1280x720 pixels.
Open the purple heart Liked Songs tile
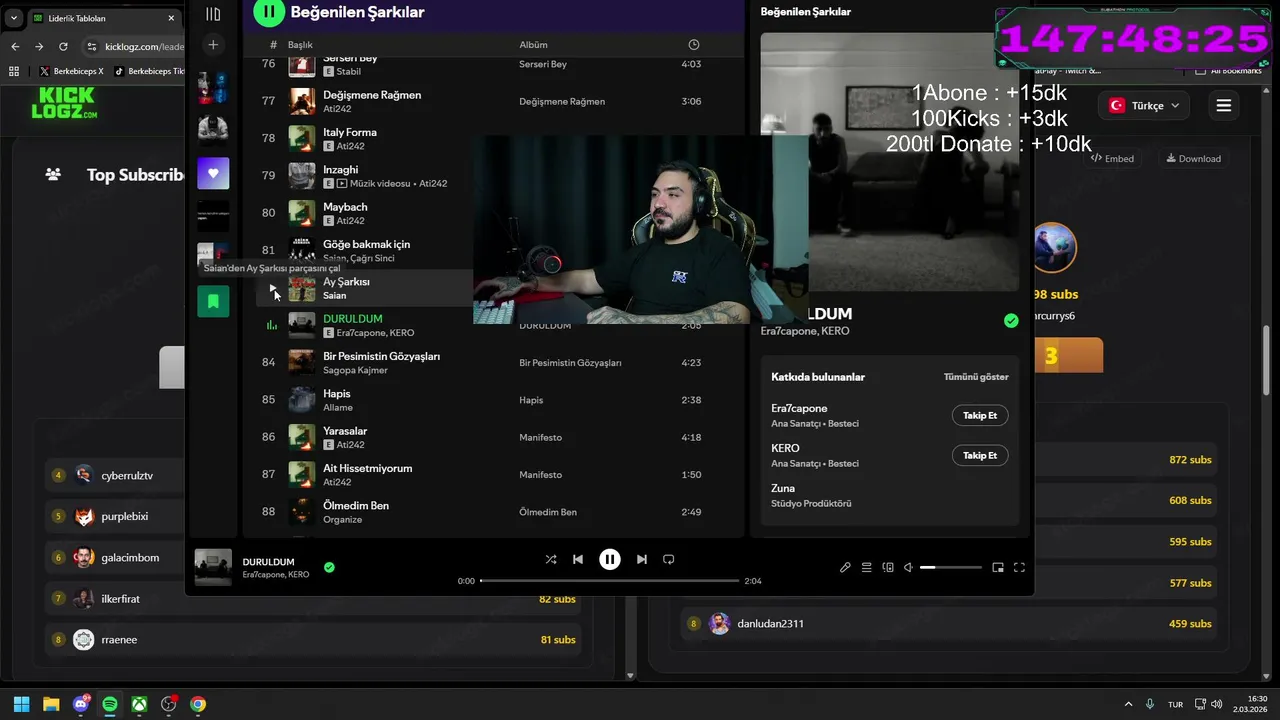[213, 173]
